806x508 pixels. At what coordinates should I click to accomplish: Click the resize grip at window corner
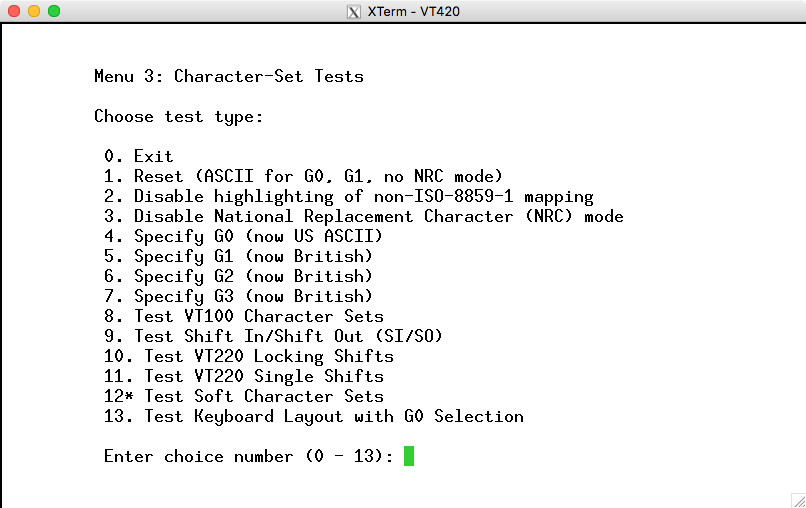point(797,499)
